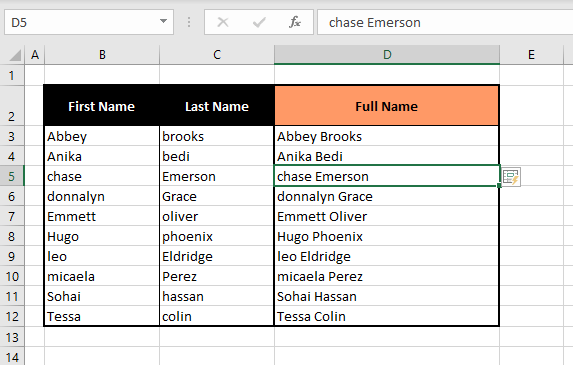Screen dimensions: 573x365
Task: Select row 12 header
Action: pos(12,316)
